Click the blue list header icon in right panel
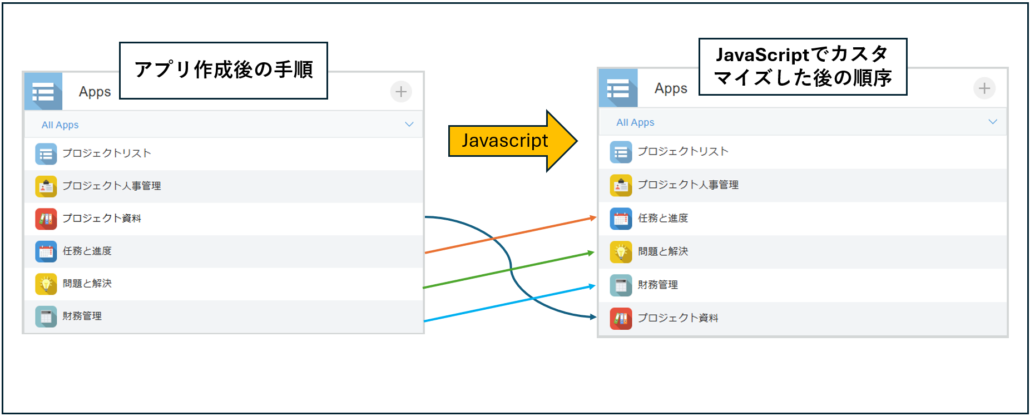 point(618,88)
